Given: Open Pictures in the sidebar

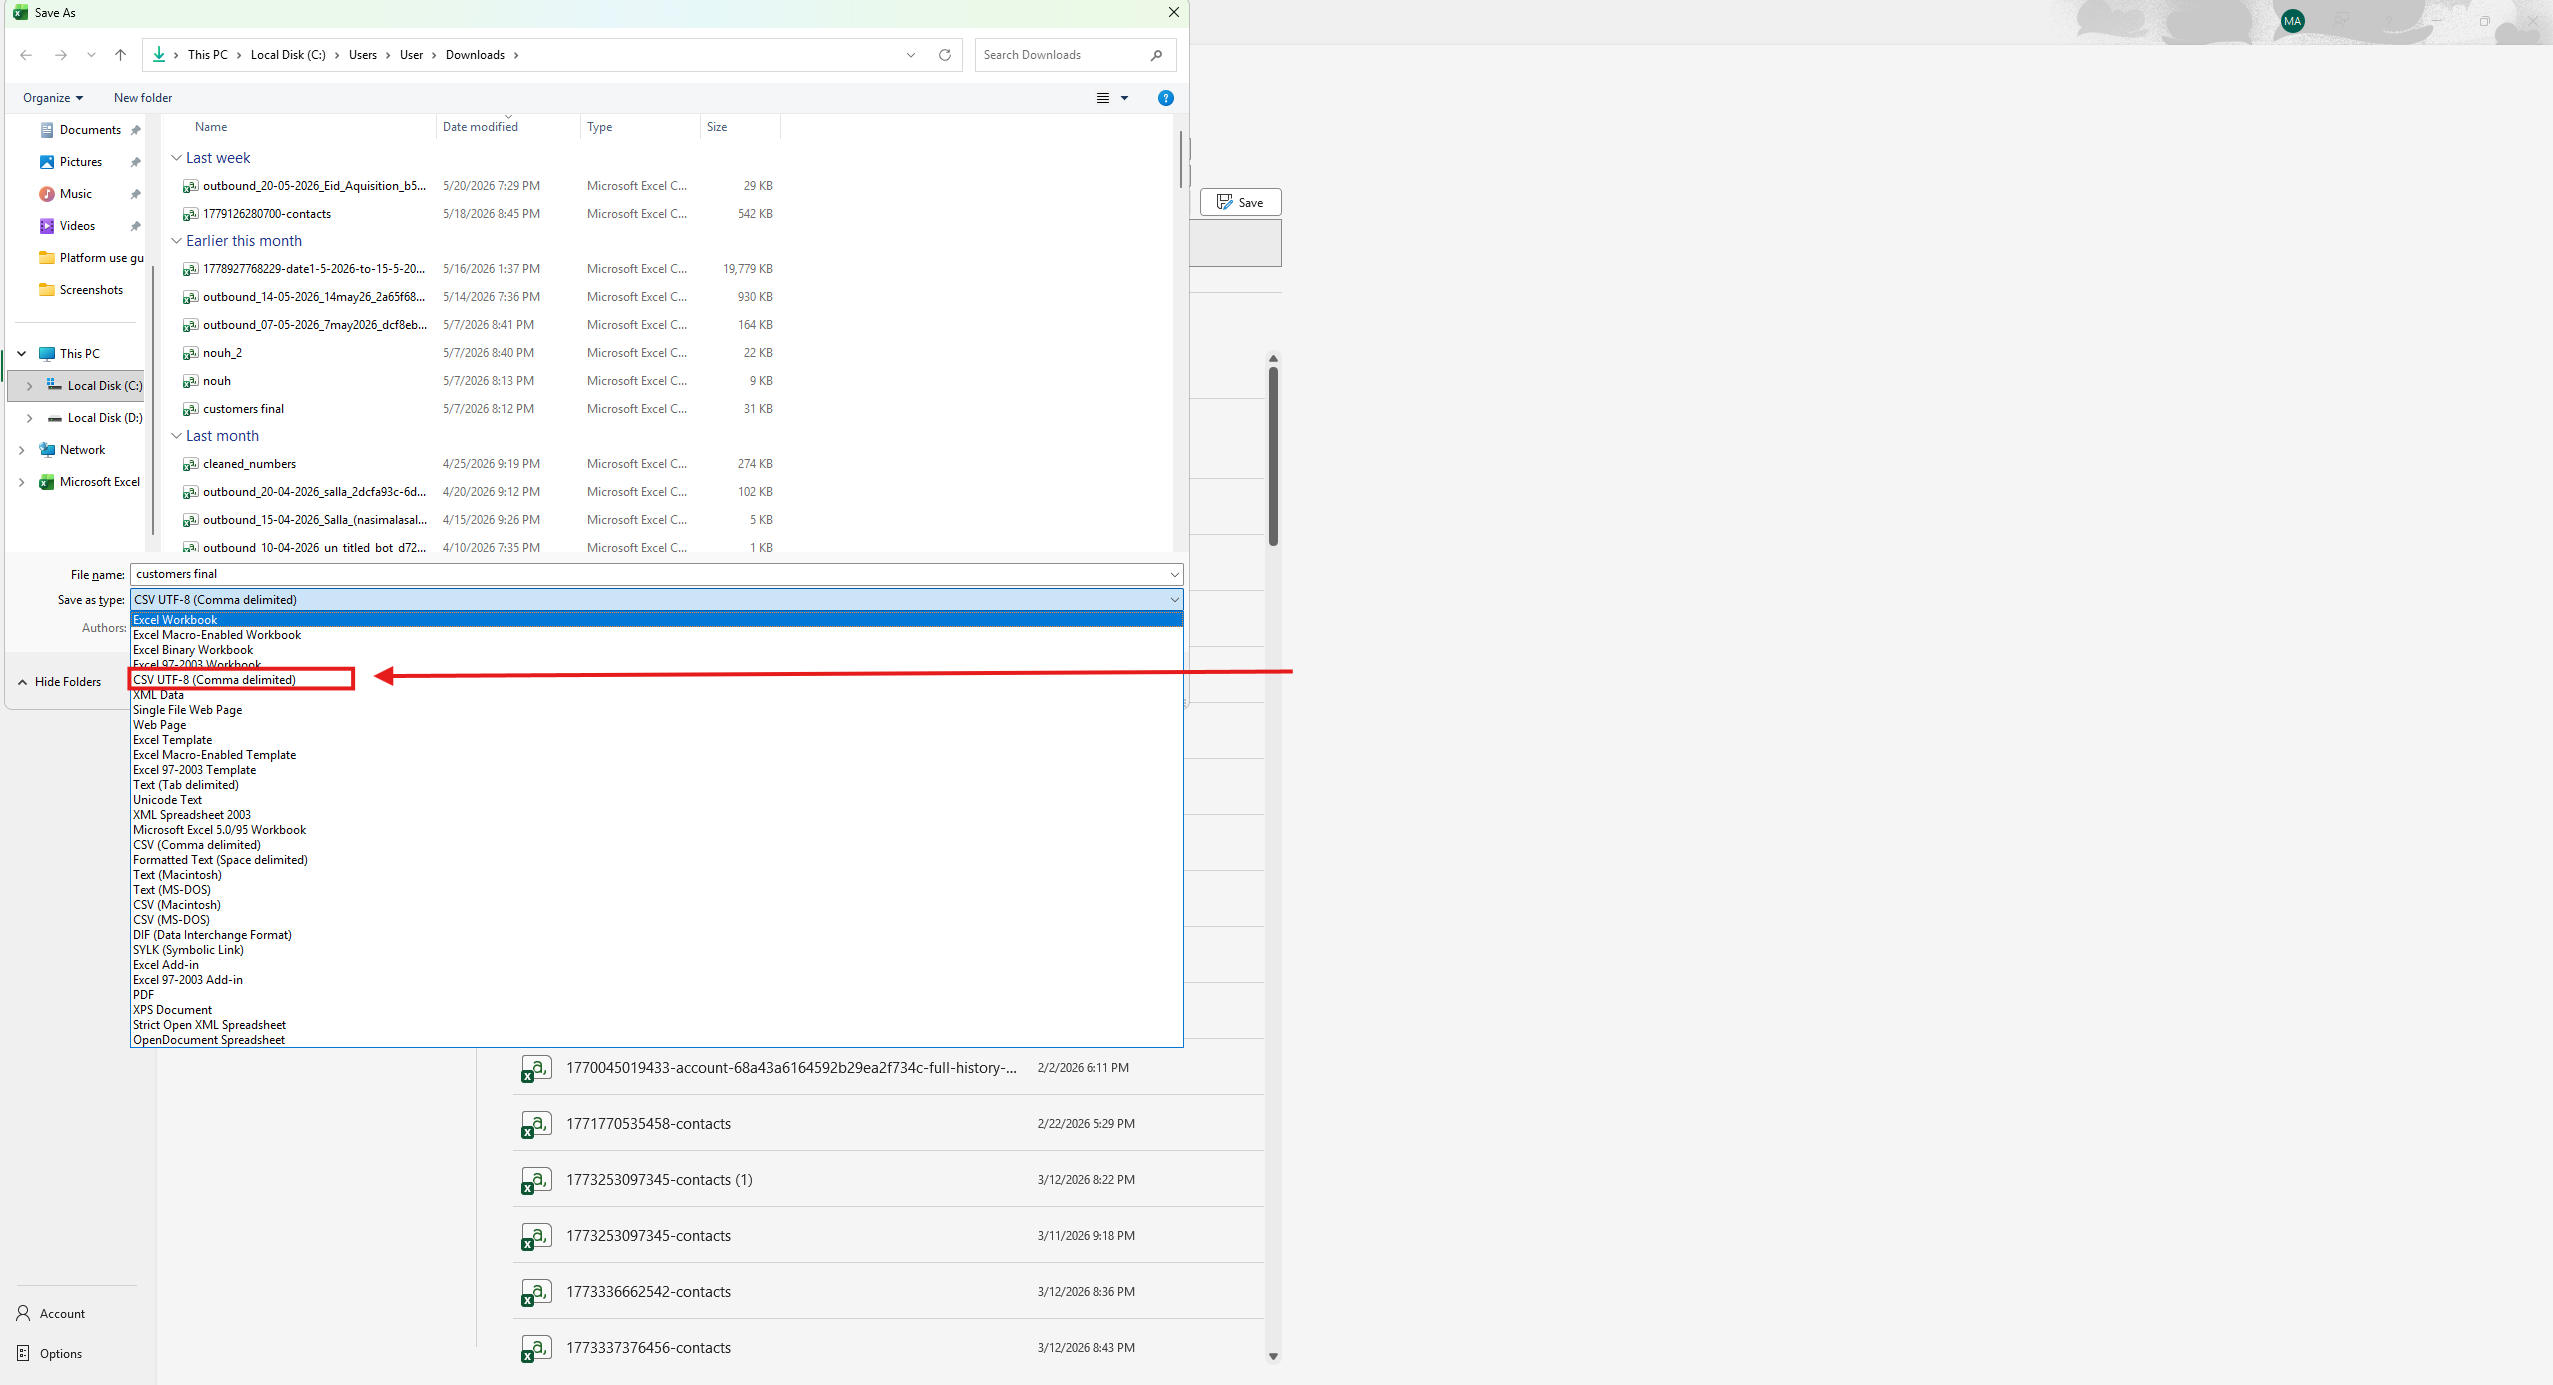Looking at the screenshot, I should 80,162.
